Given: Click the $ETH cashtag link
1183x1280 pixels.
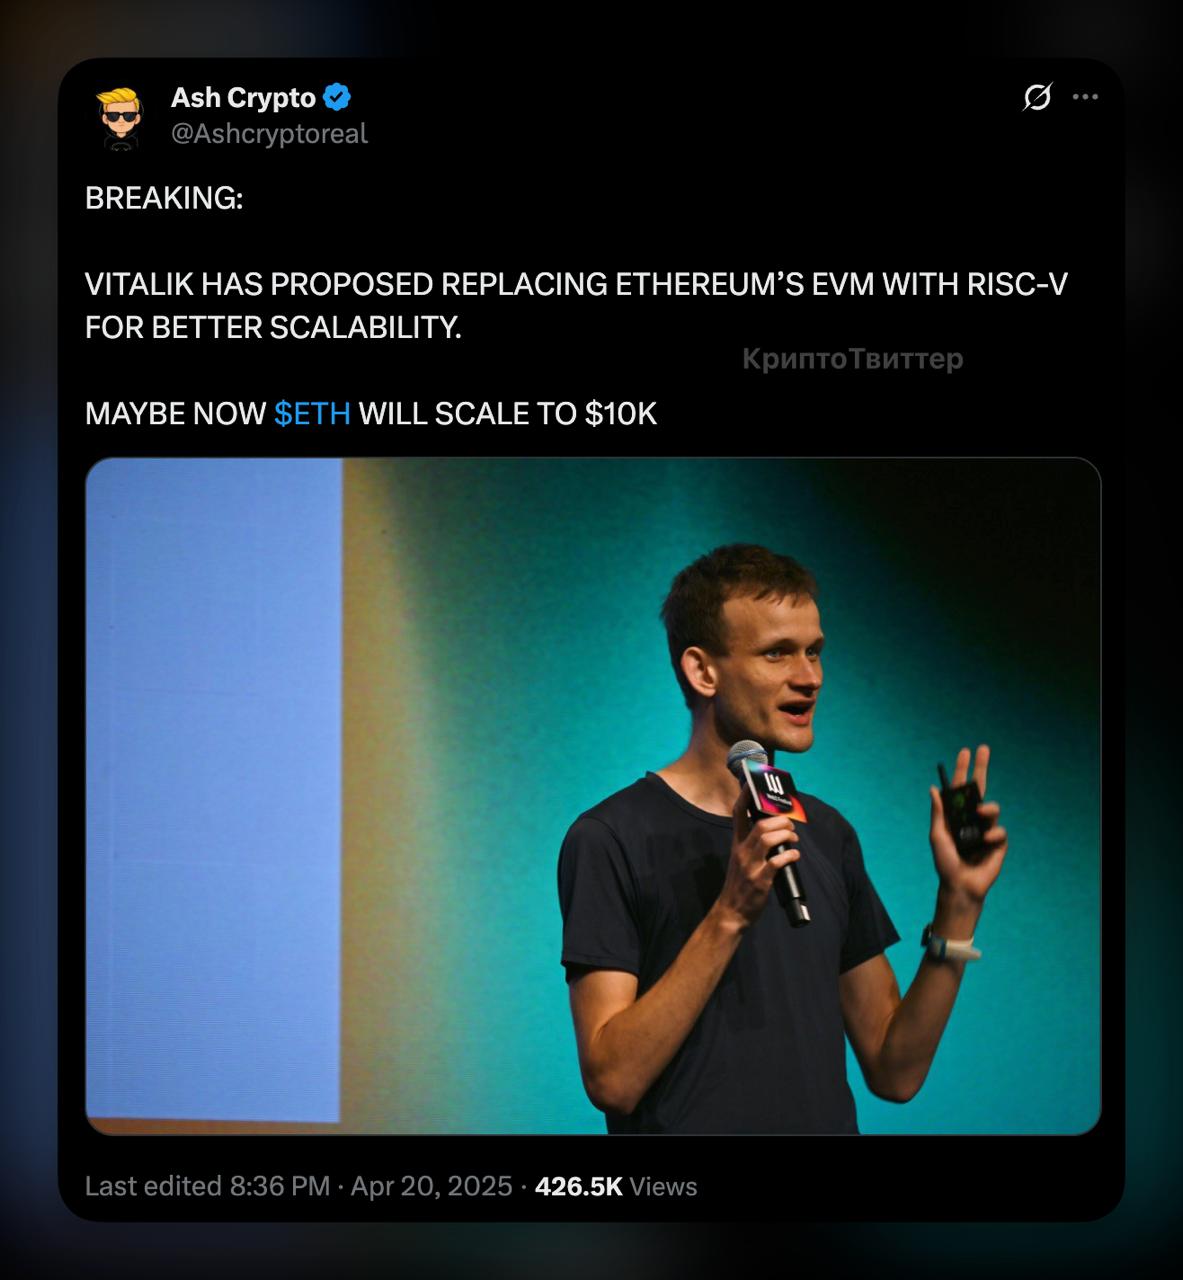Looking at the screenshot, I should (312, 414).
